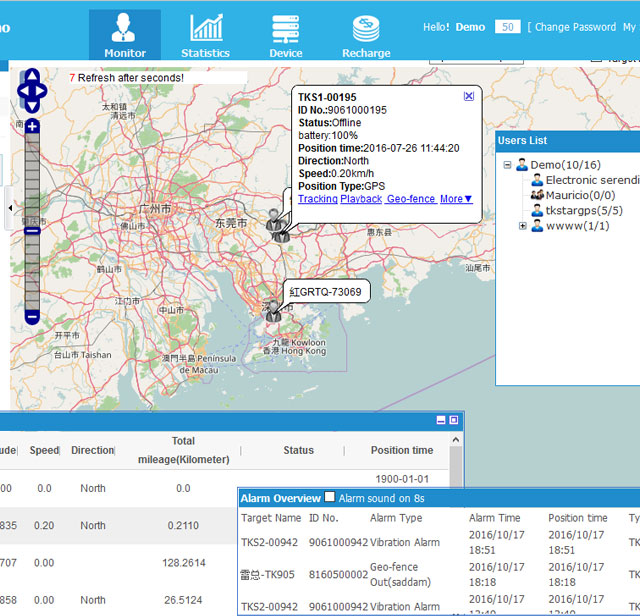Screen dimensions: 640x616
Task: Click the Tracking link
Action: tap(318, 199)
